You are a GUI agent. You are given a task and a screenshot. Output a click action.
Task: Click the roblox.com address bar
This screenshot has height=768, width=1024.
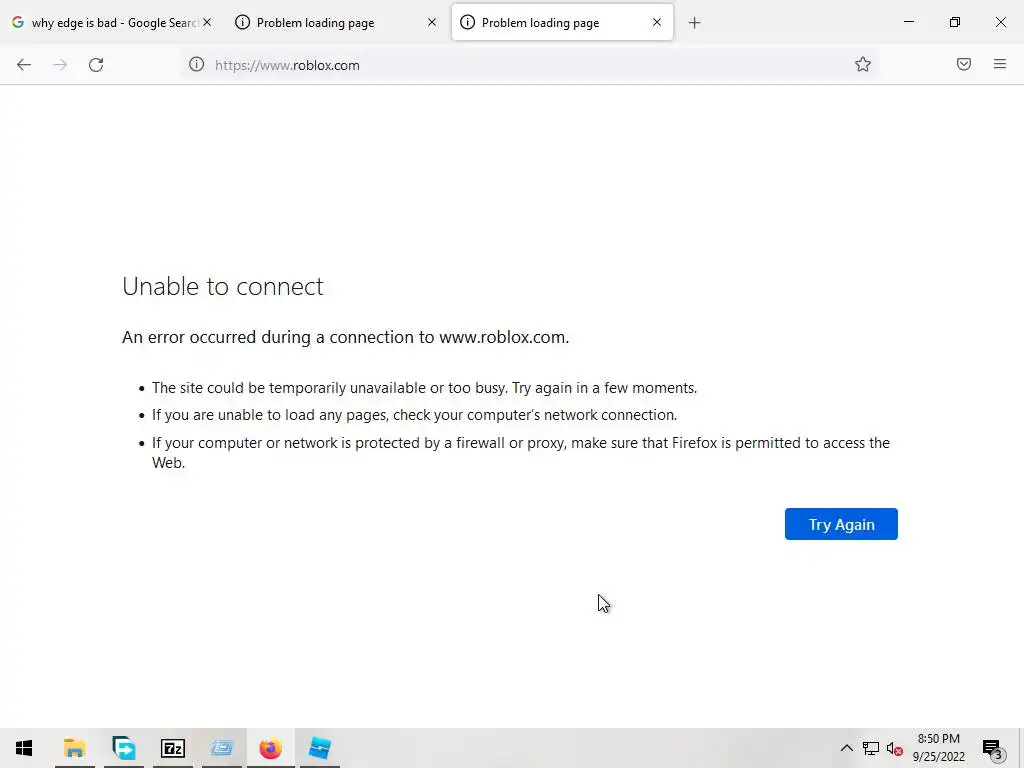529,65
